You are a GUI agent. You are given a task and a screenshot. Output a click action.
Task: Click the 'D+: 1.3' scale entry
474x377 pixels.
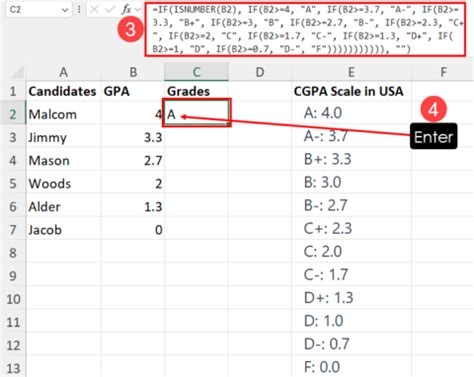point(328,297)
